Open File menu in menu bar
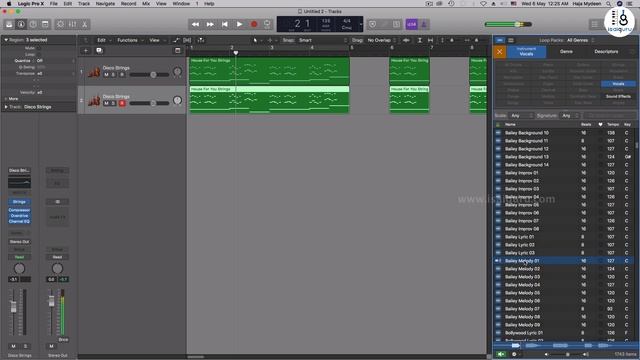Viewport: 640px width, 360px height. pyautogui.click(x=53, y=4)
